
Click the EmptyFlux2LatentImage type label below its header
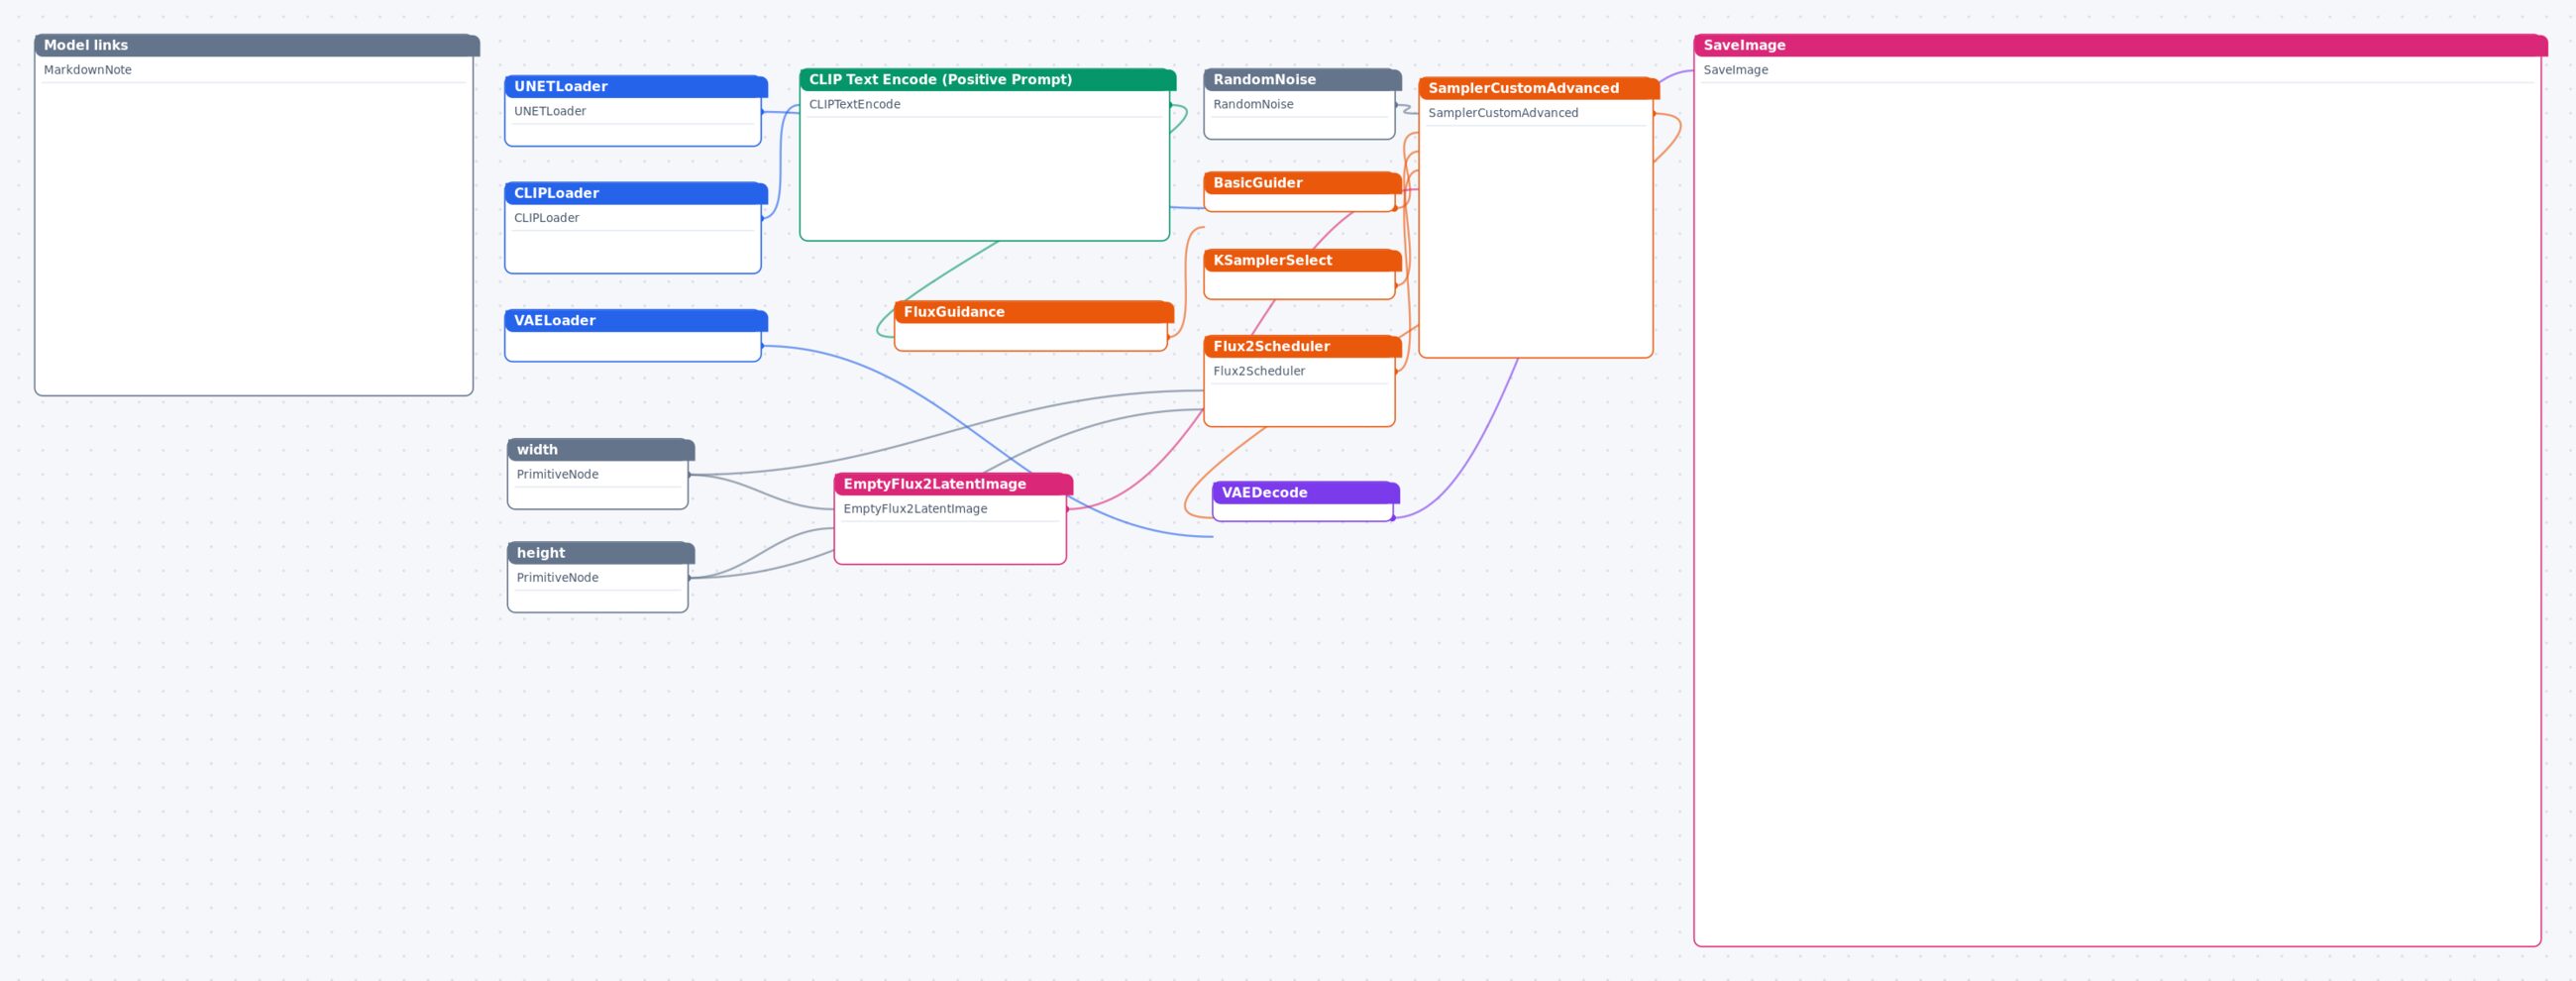(x=915, y=509)
